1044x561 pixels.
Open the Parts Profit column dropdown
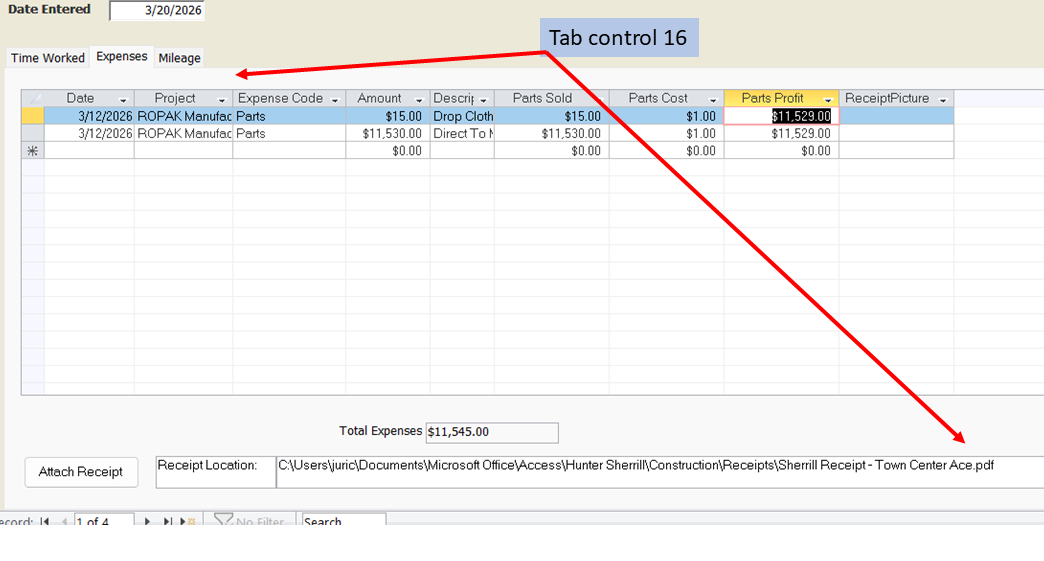[828, 100]
